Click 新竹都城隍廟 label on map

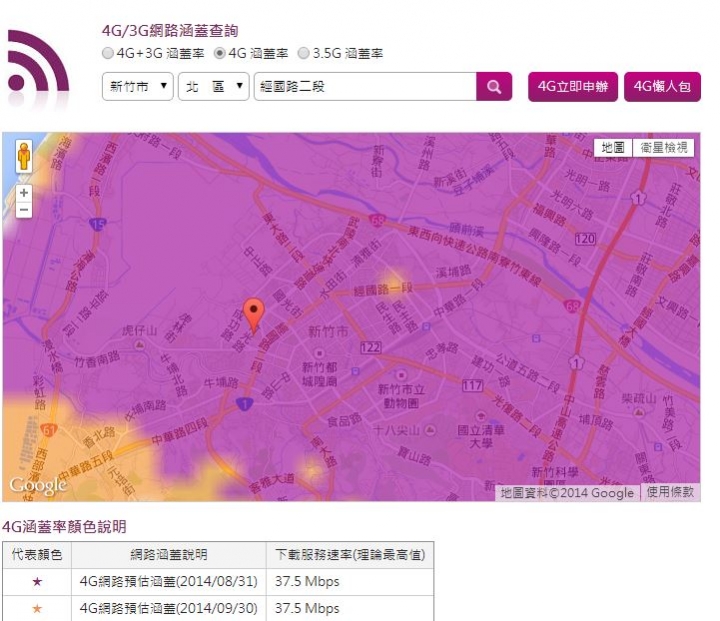click(320, 373)
